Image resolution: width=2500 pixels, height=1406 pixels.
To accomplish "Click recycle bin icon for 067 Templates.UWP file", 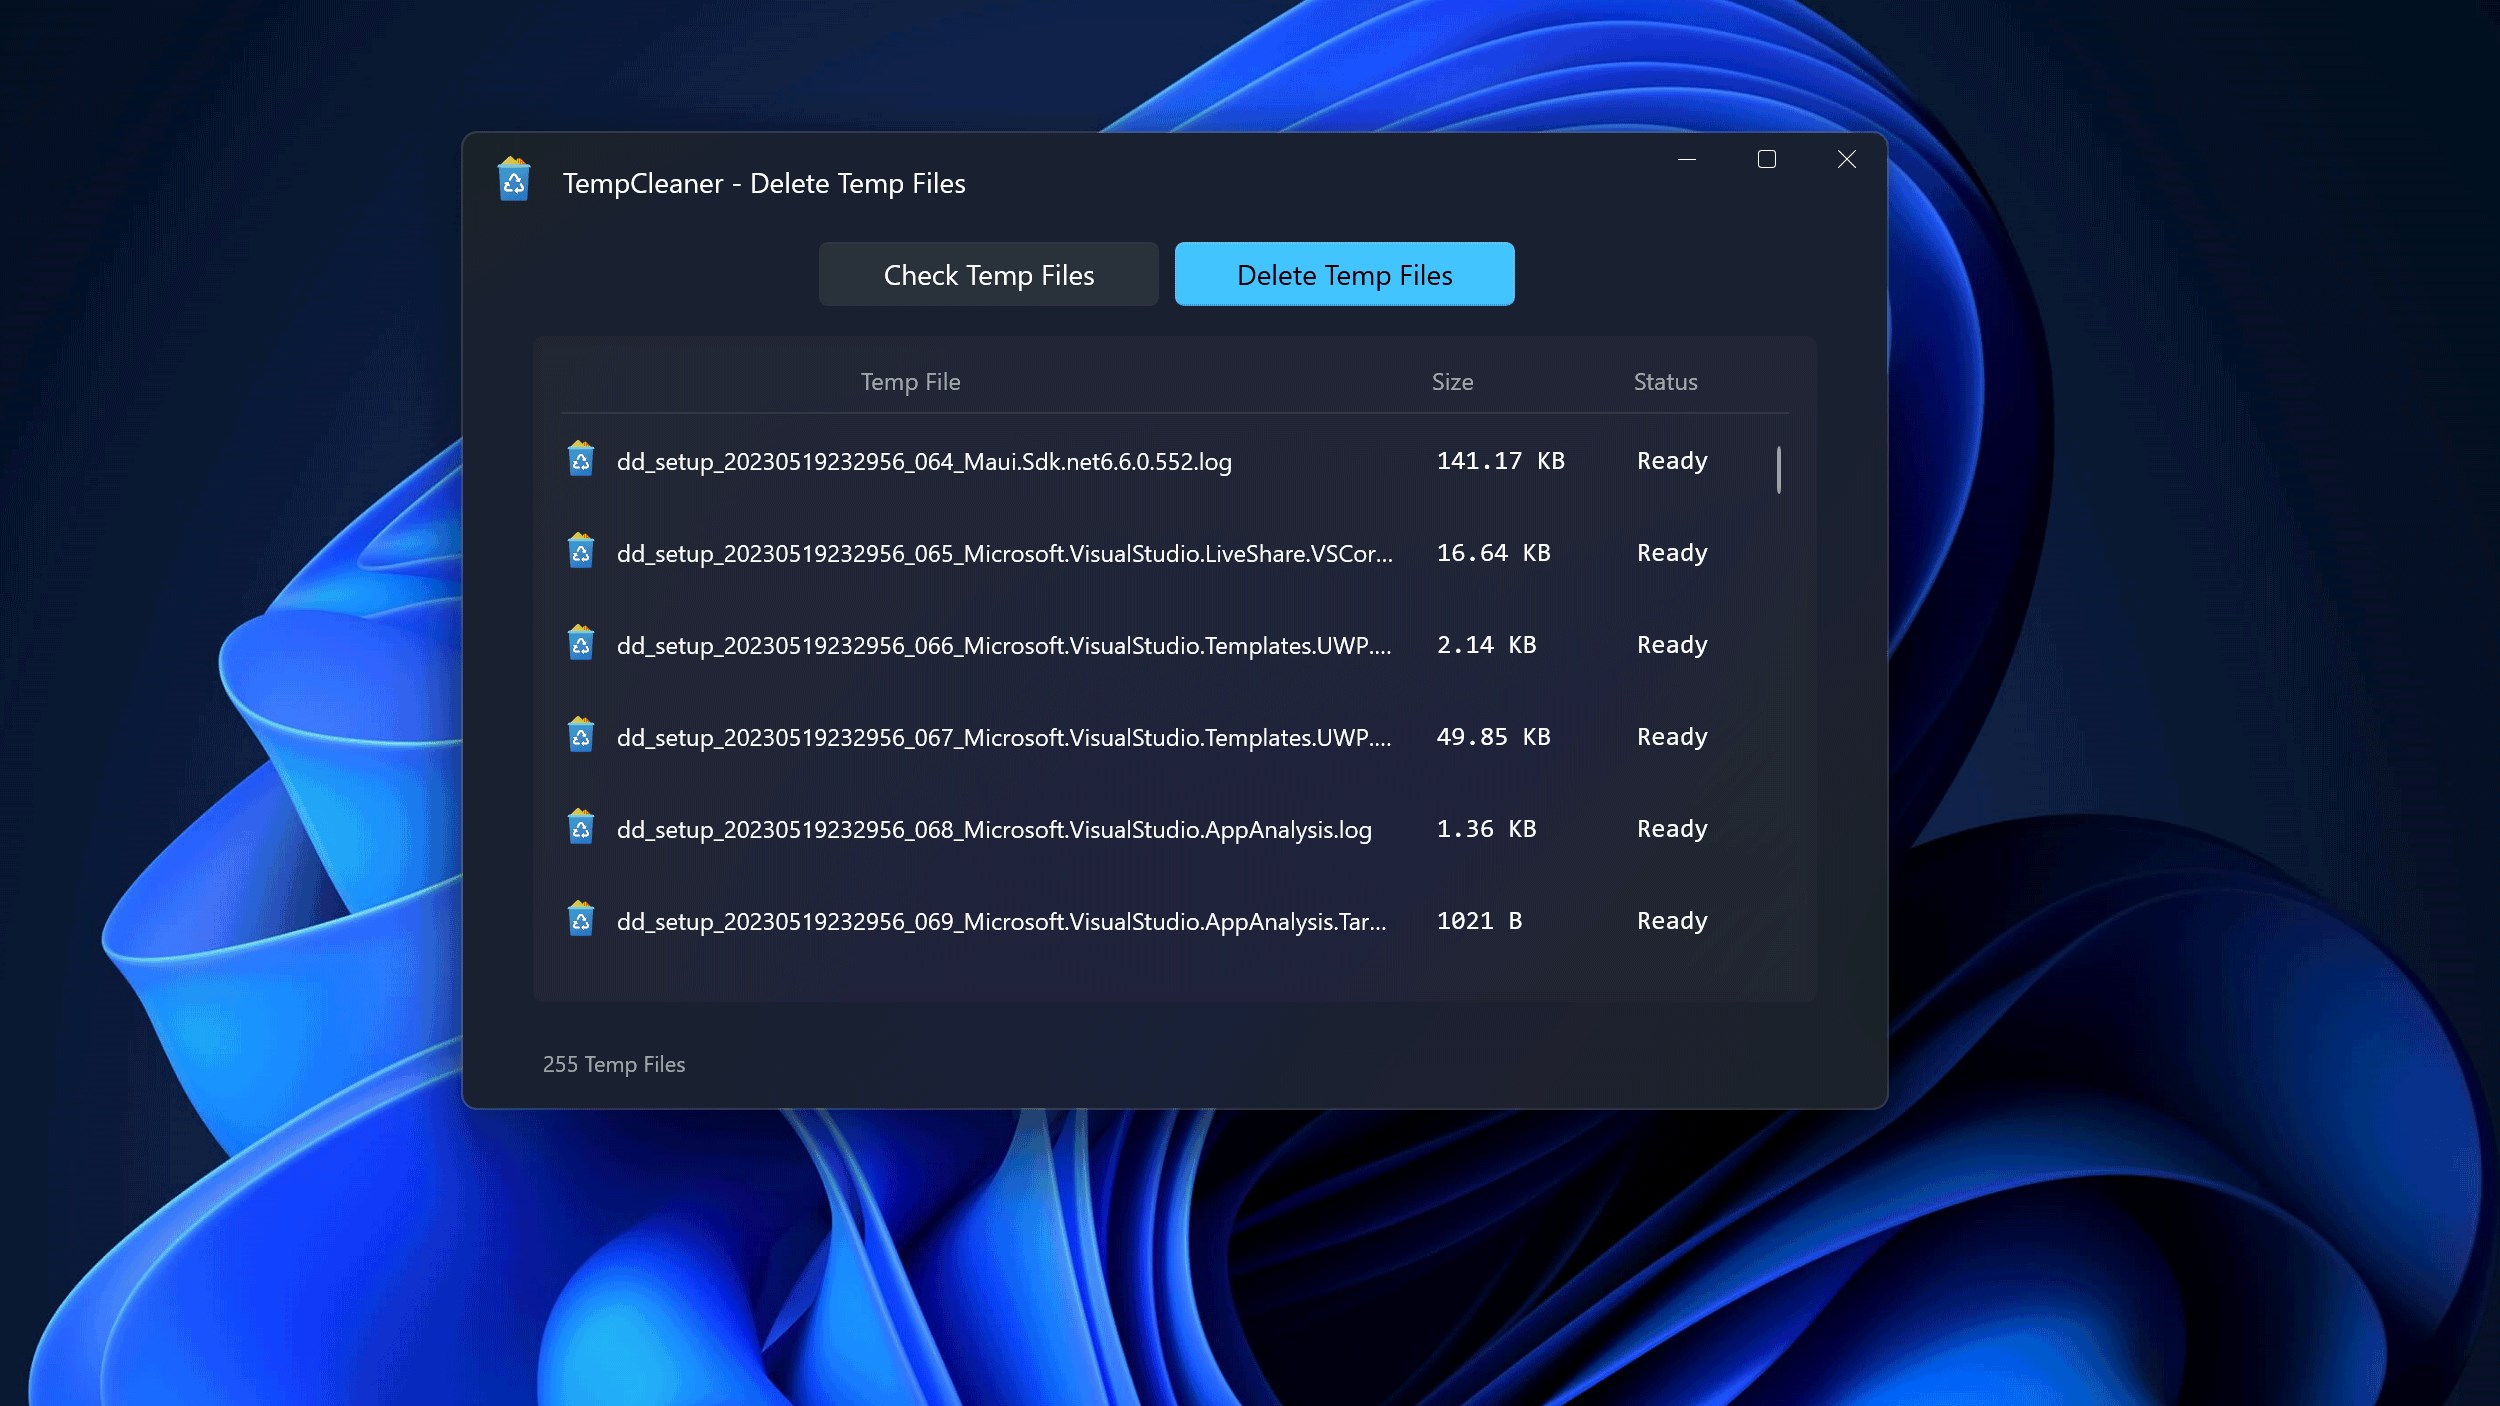I will [581, 735].
